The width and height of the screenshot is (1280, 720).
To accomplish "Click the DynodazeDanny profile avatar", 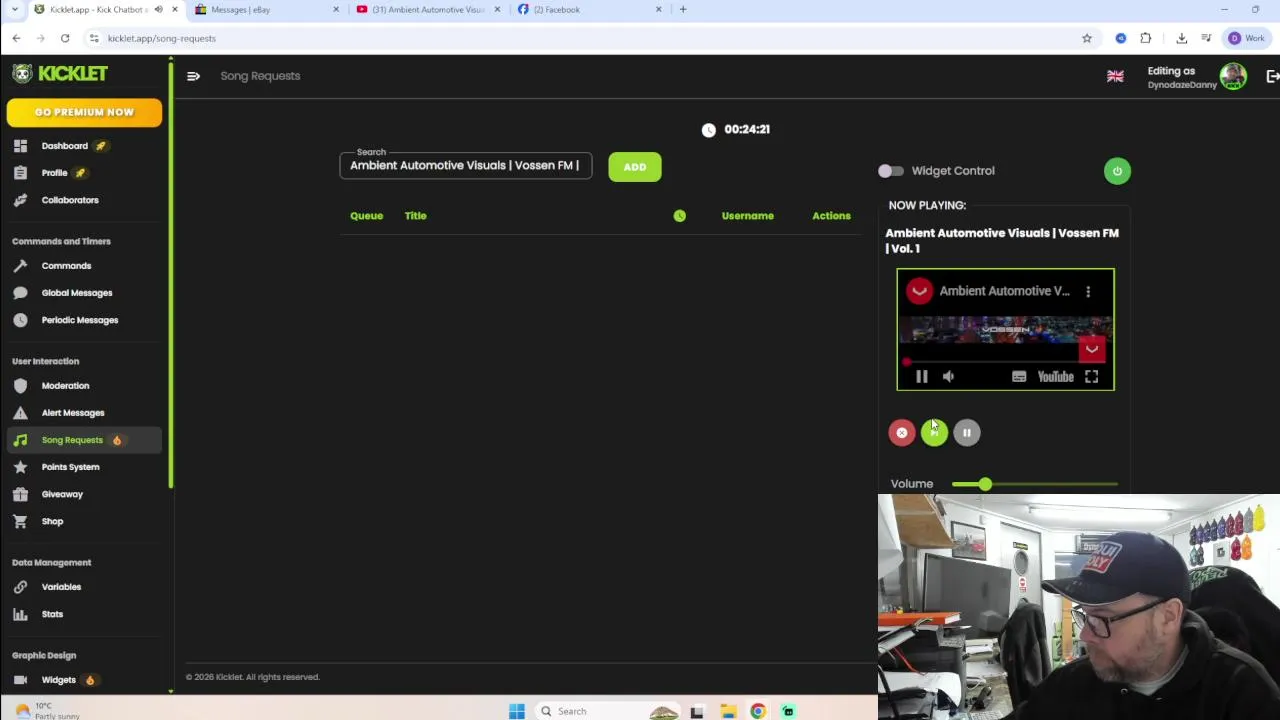I will (1233, 77).
